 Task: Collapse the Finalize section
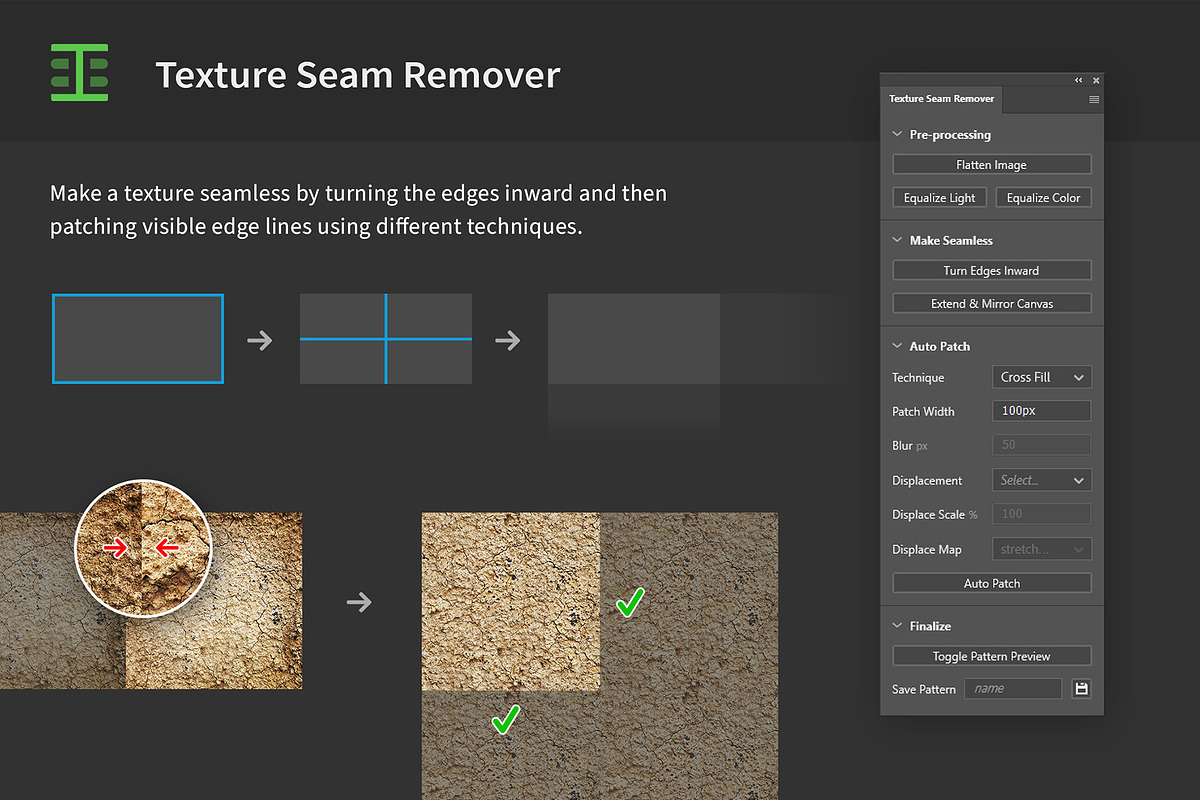[897, 625]
